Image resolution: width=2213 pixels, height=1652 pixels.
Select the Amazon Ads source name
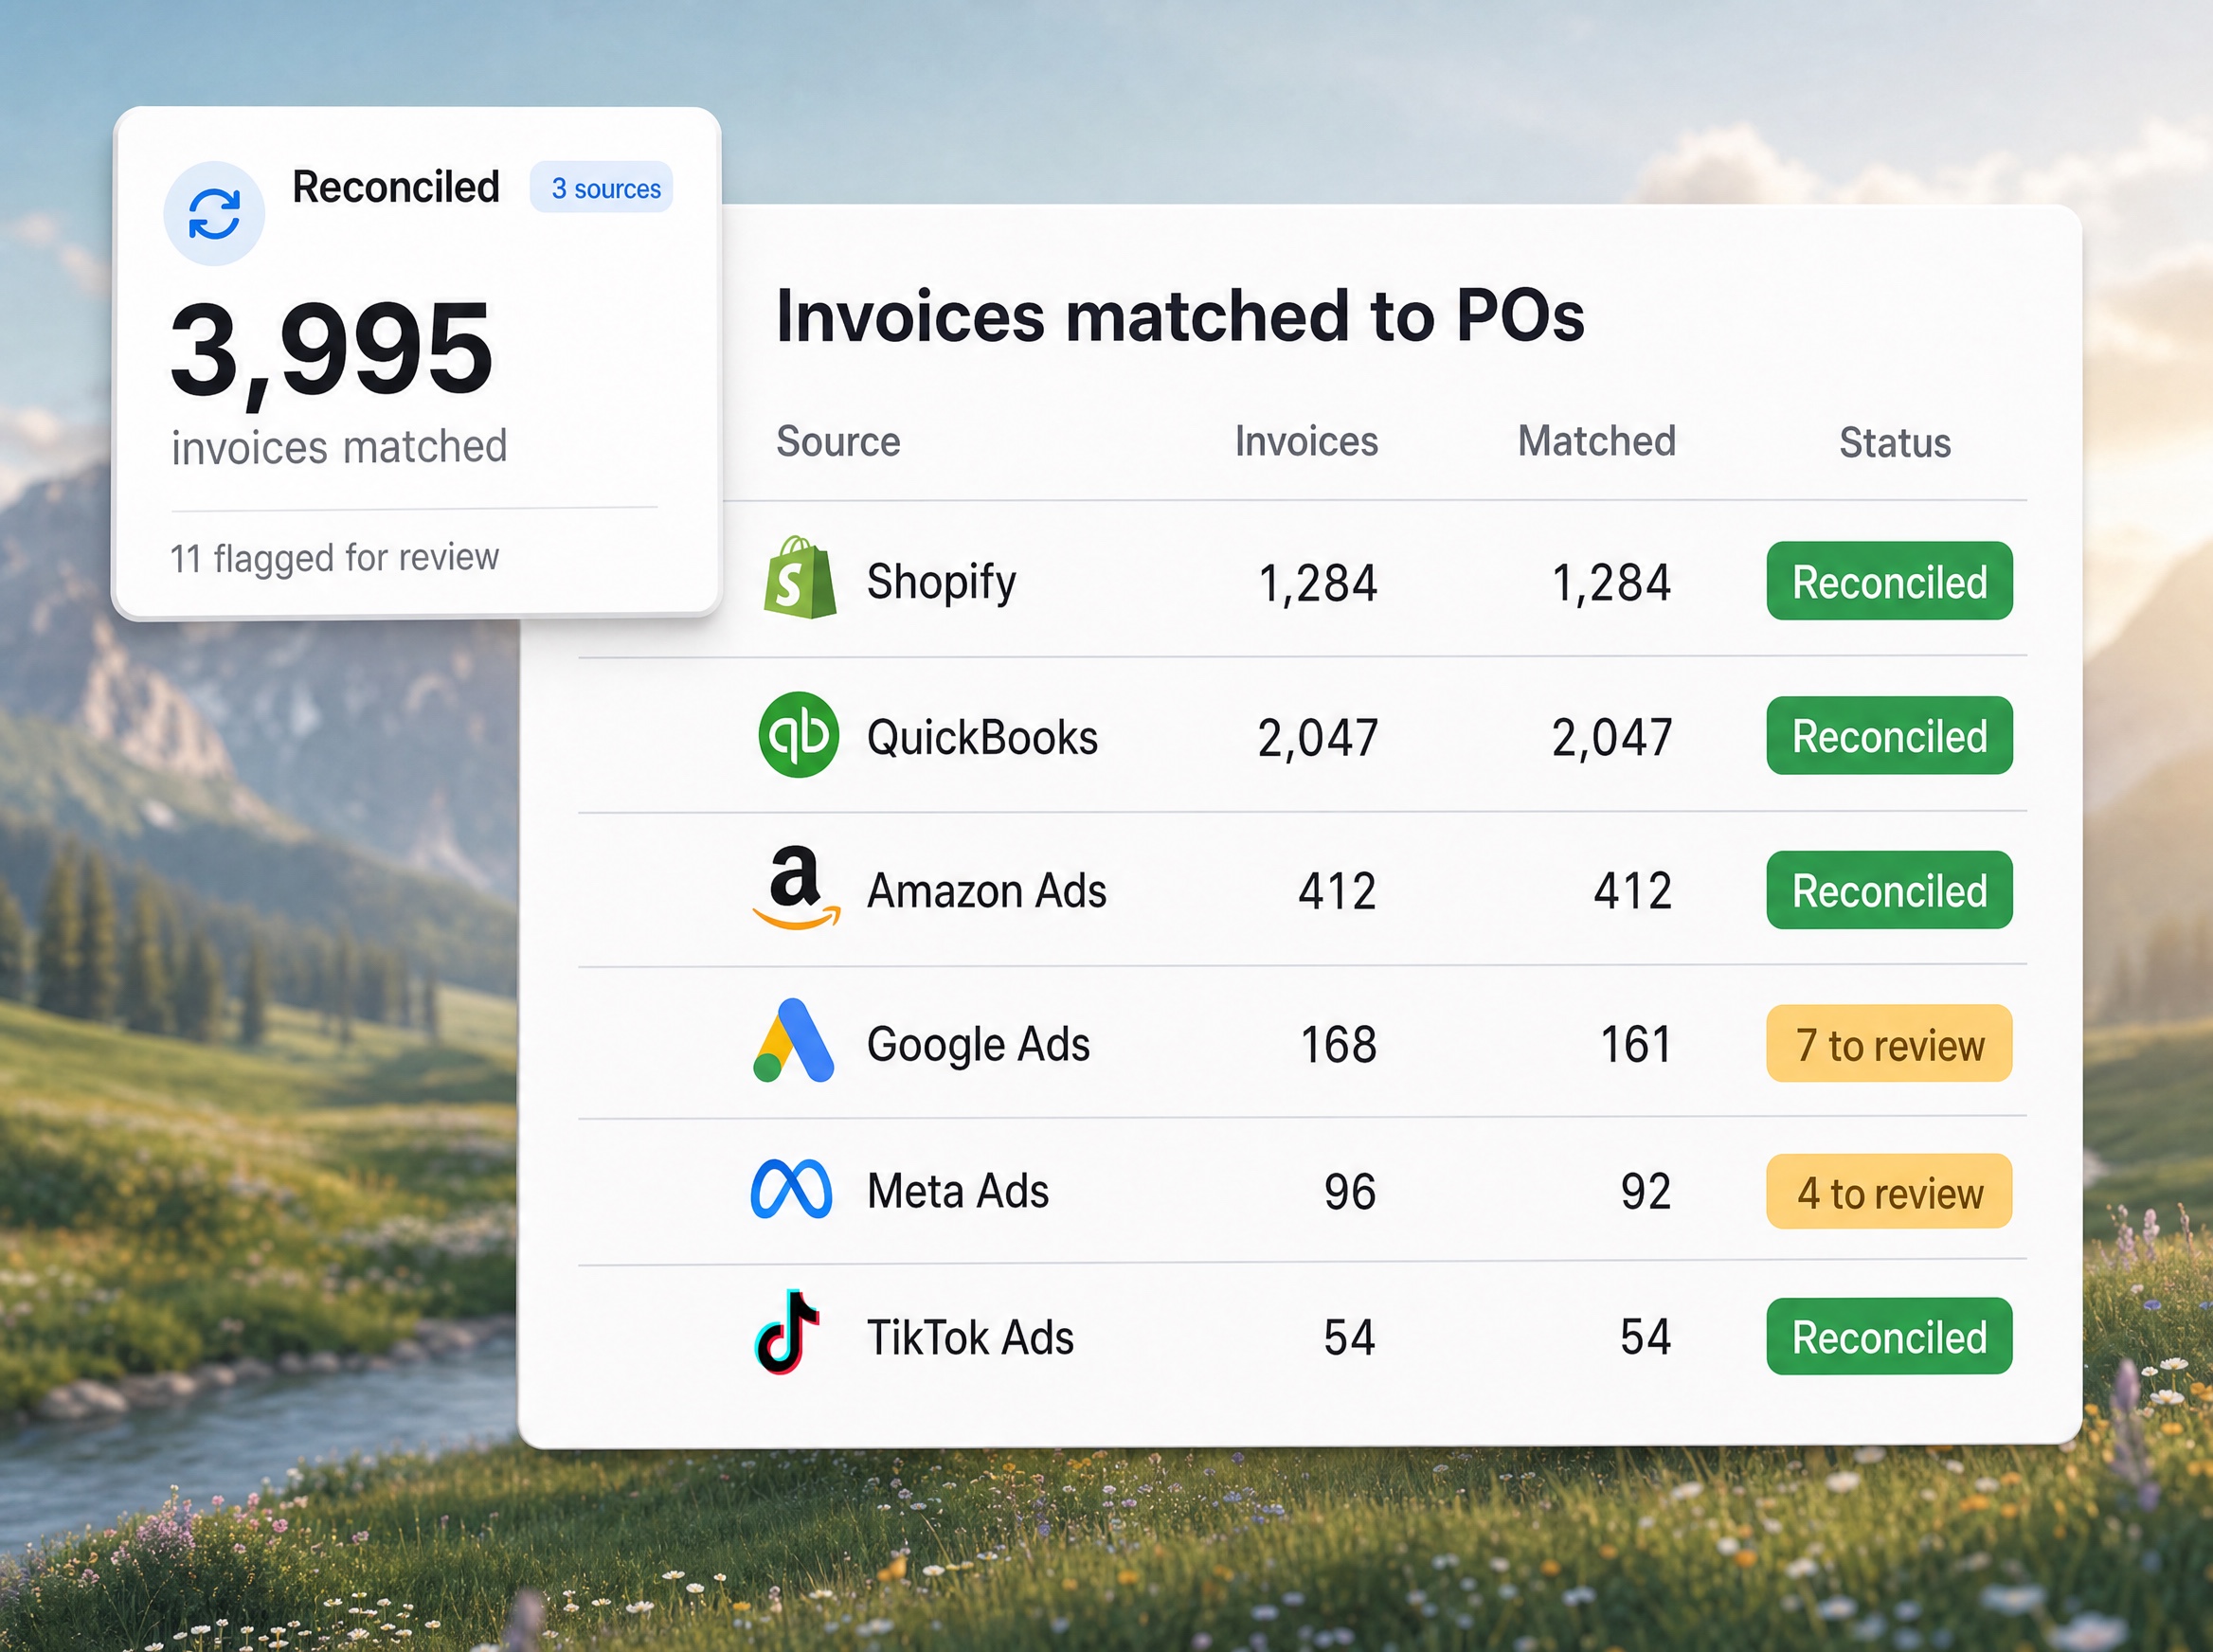click(x=986, y=890)
